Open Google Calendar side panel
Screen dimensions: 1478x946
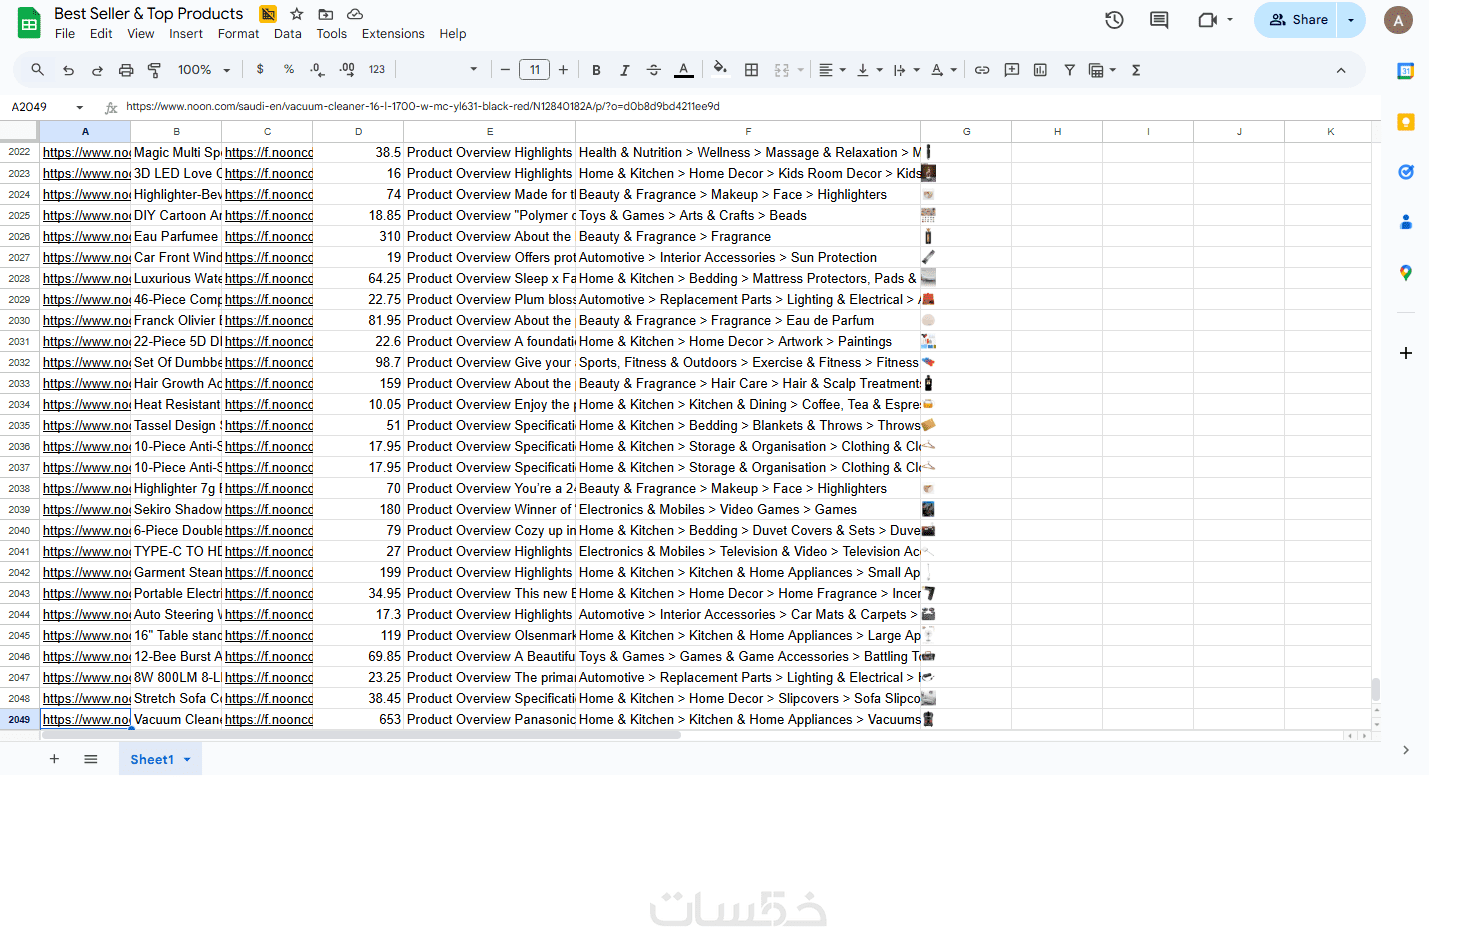click(x=1406, y=71)
